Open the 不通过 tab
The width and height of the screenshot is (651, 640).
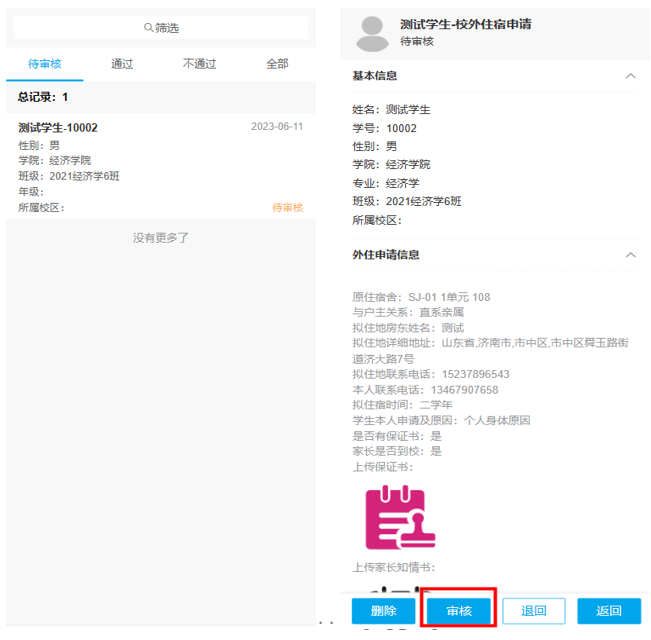(199, 64)
